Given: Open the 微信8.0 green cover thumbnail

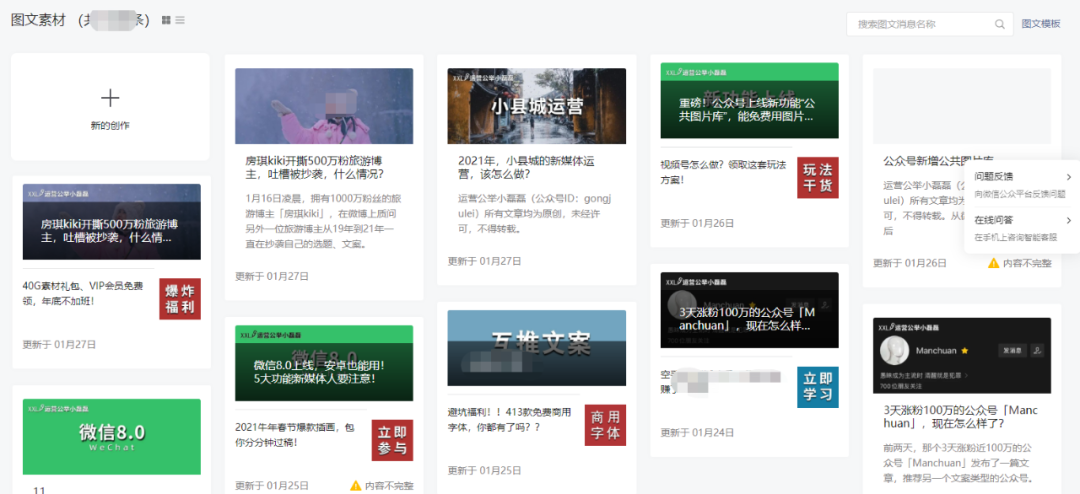Looking at the screenshot, I should (x=111, y=437).
